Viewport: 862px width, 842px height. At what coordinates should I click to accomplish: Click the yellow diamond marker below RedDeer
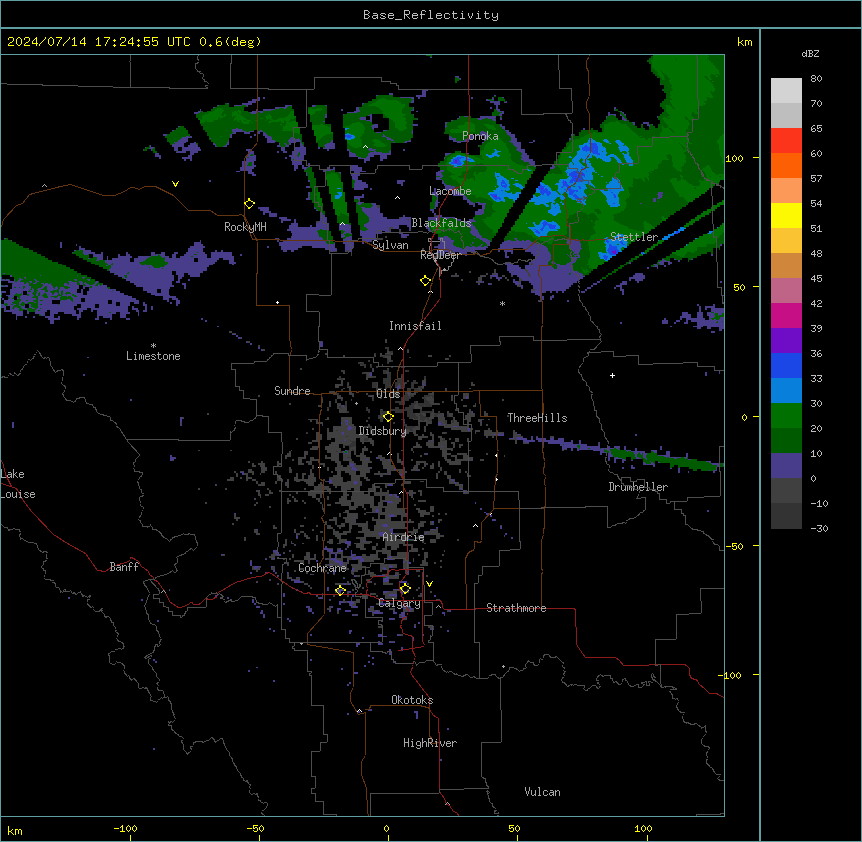point(425,281)
